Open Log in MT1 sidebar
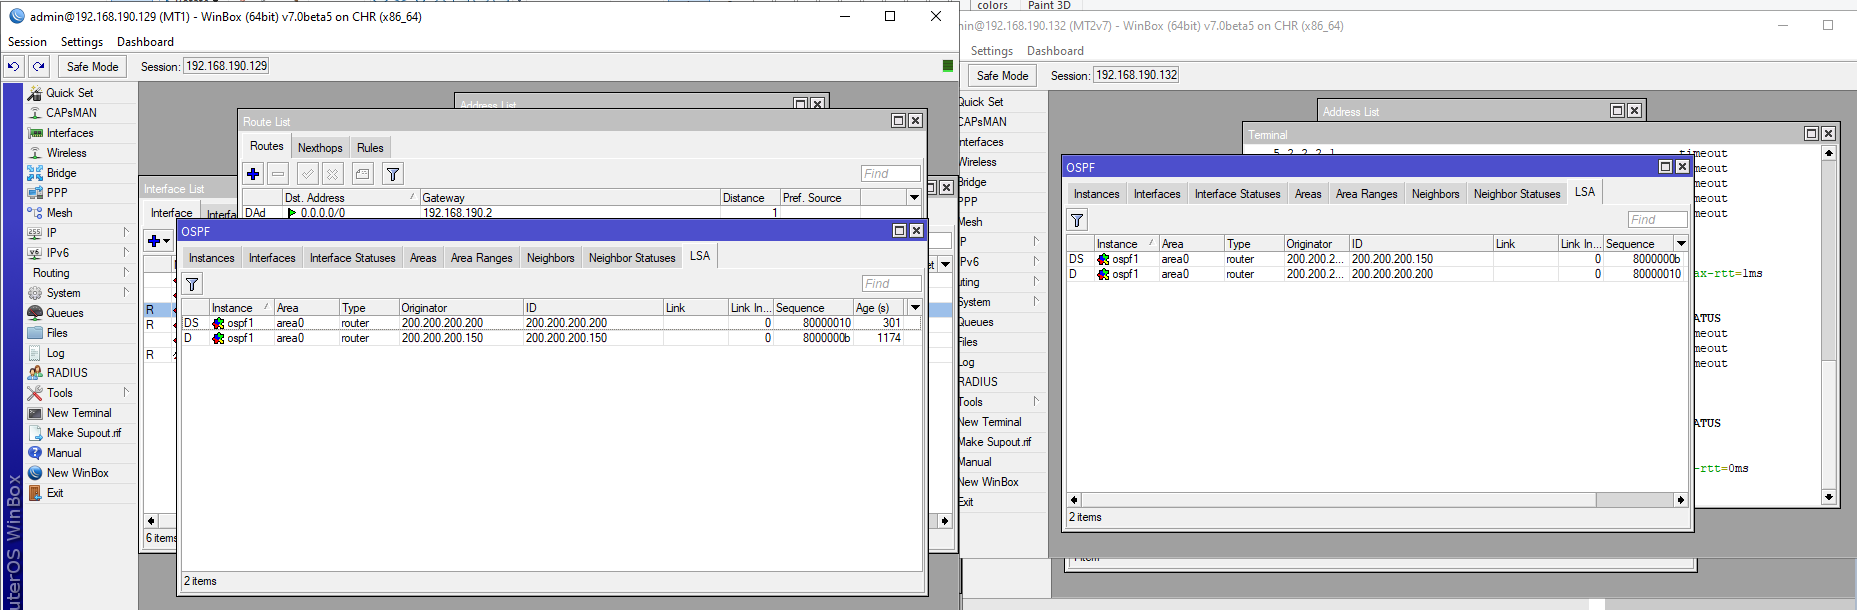 pyautogui.click(x=55, y=353)
